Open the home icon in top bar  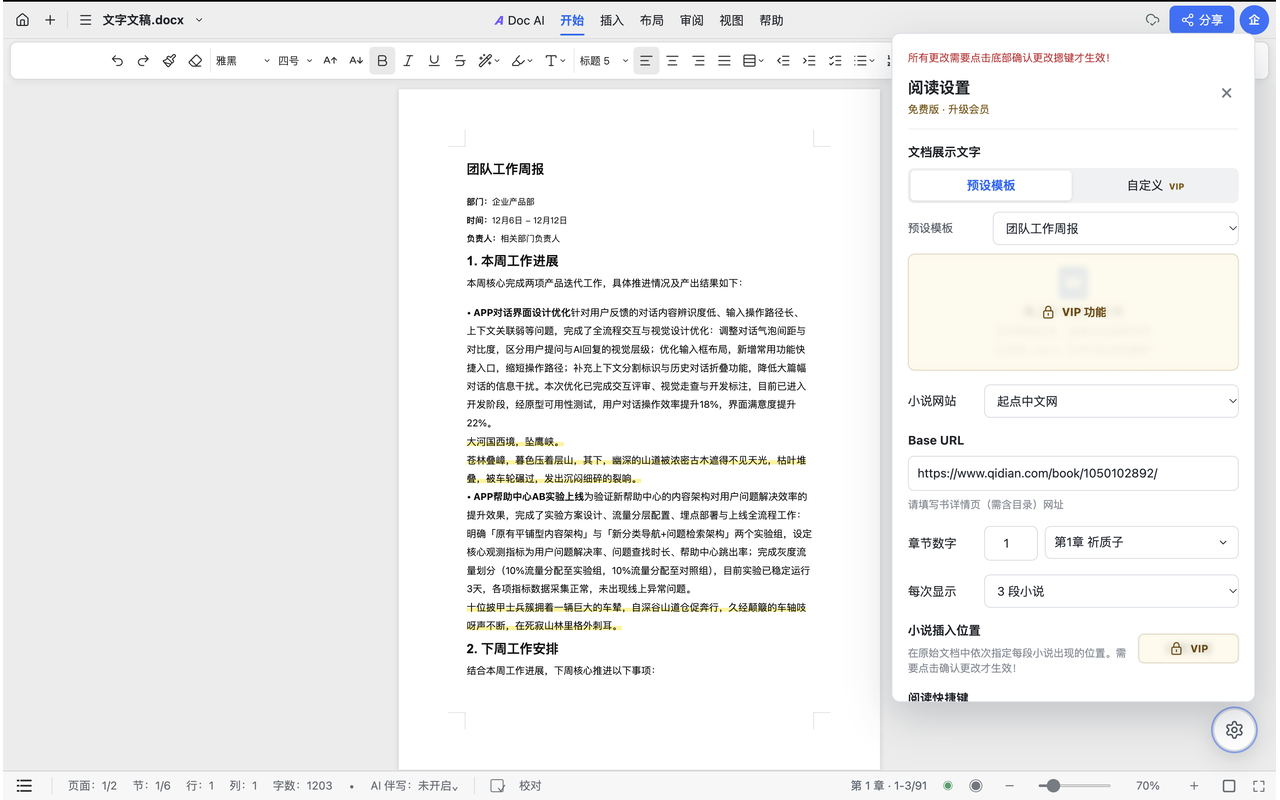tap(23, 20)
